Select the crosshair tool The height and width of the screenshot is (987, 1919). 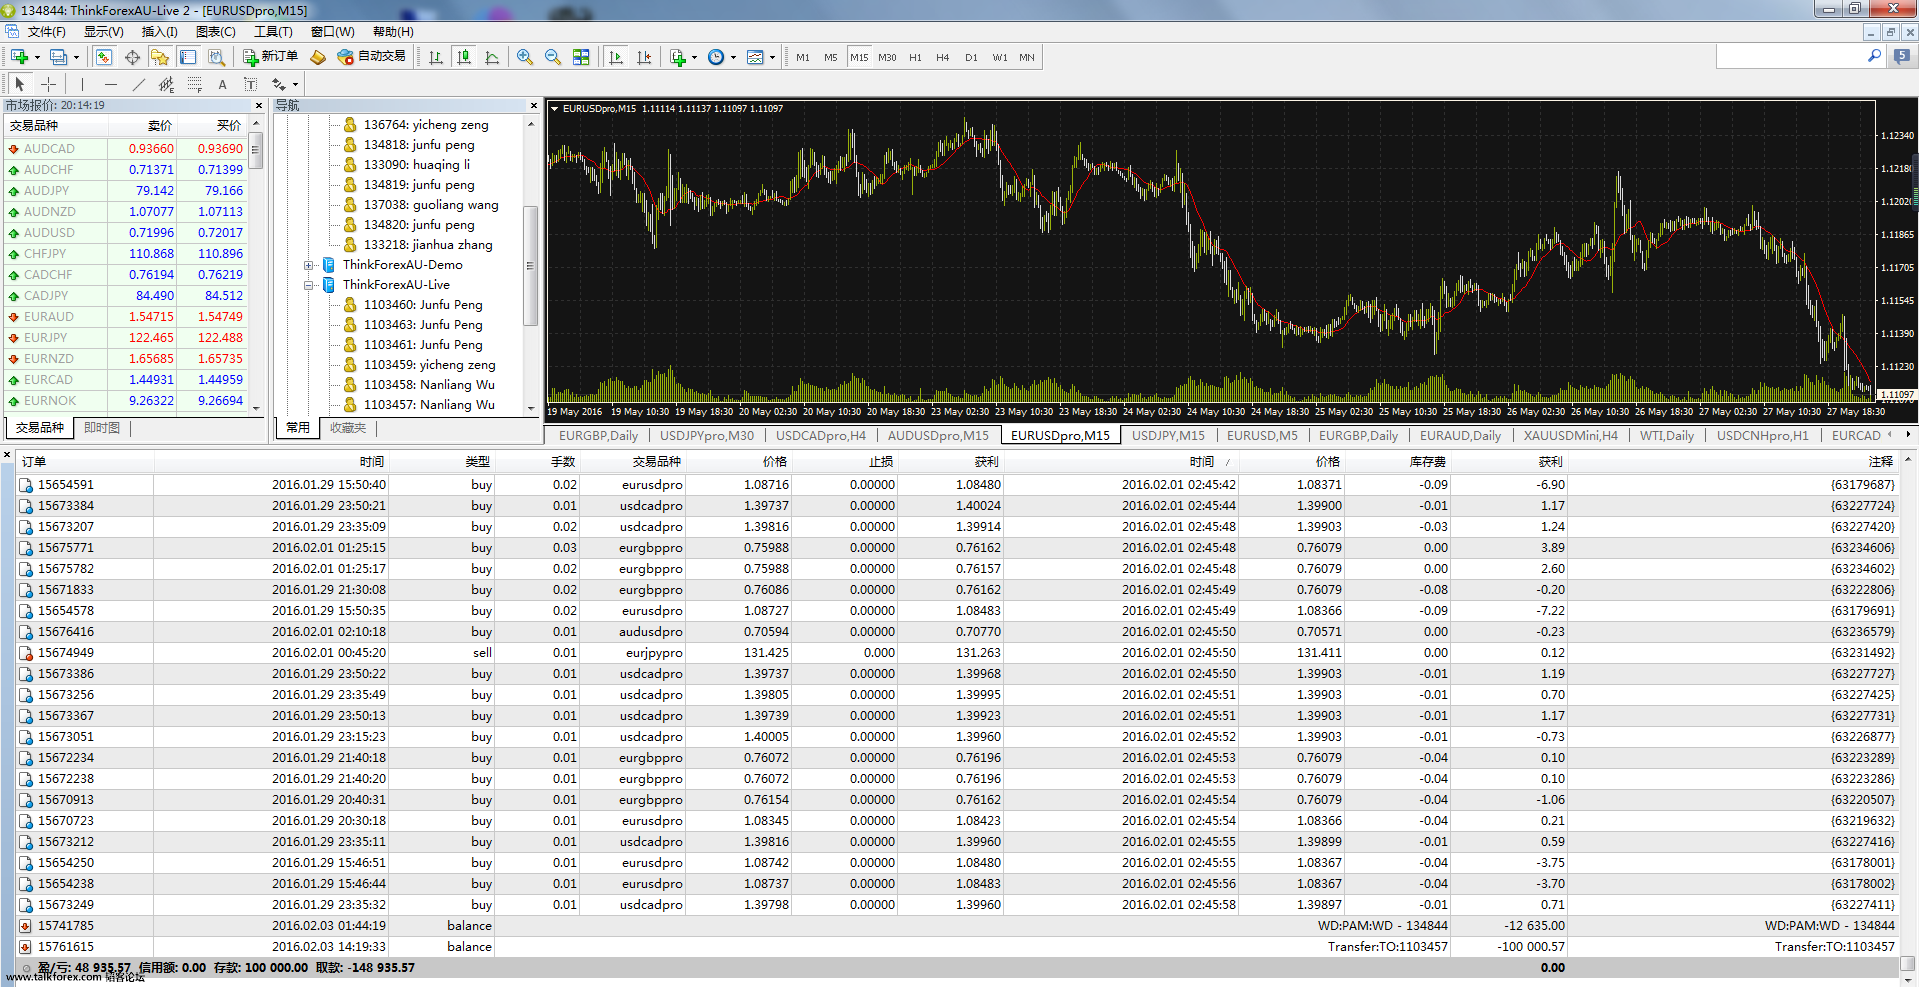pyautogui.click(x=48, y=84)
